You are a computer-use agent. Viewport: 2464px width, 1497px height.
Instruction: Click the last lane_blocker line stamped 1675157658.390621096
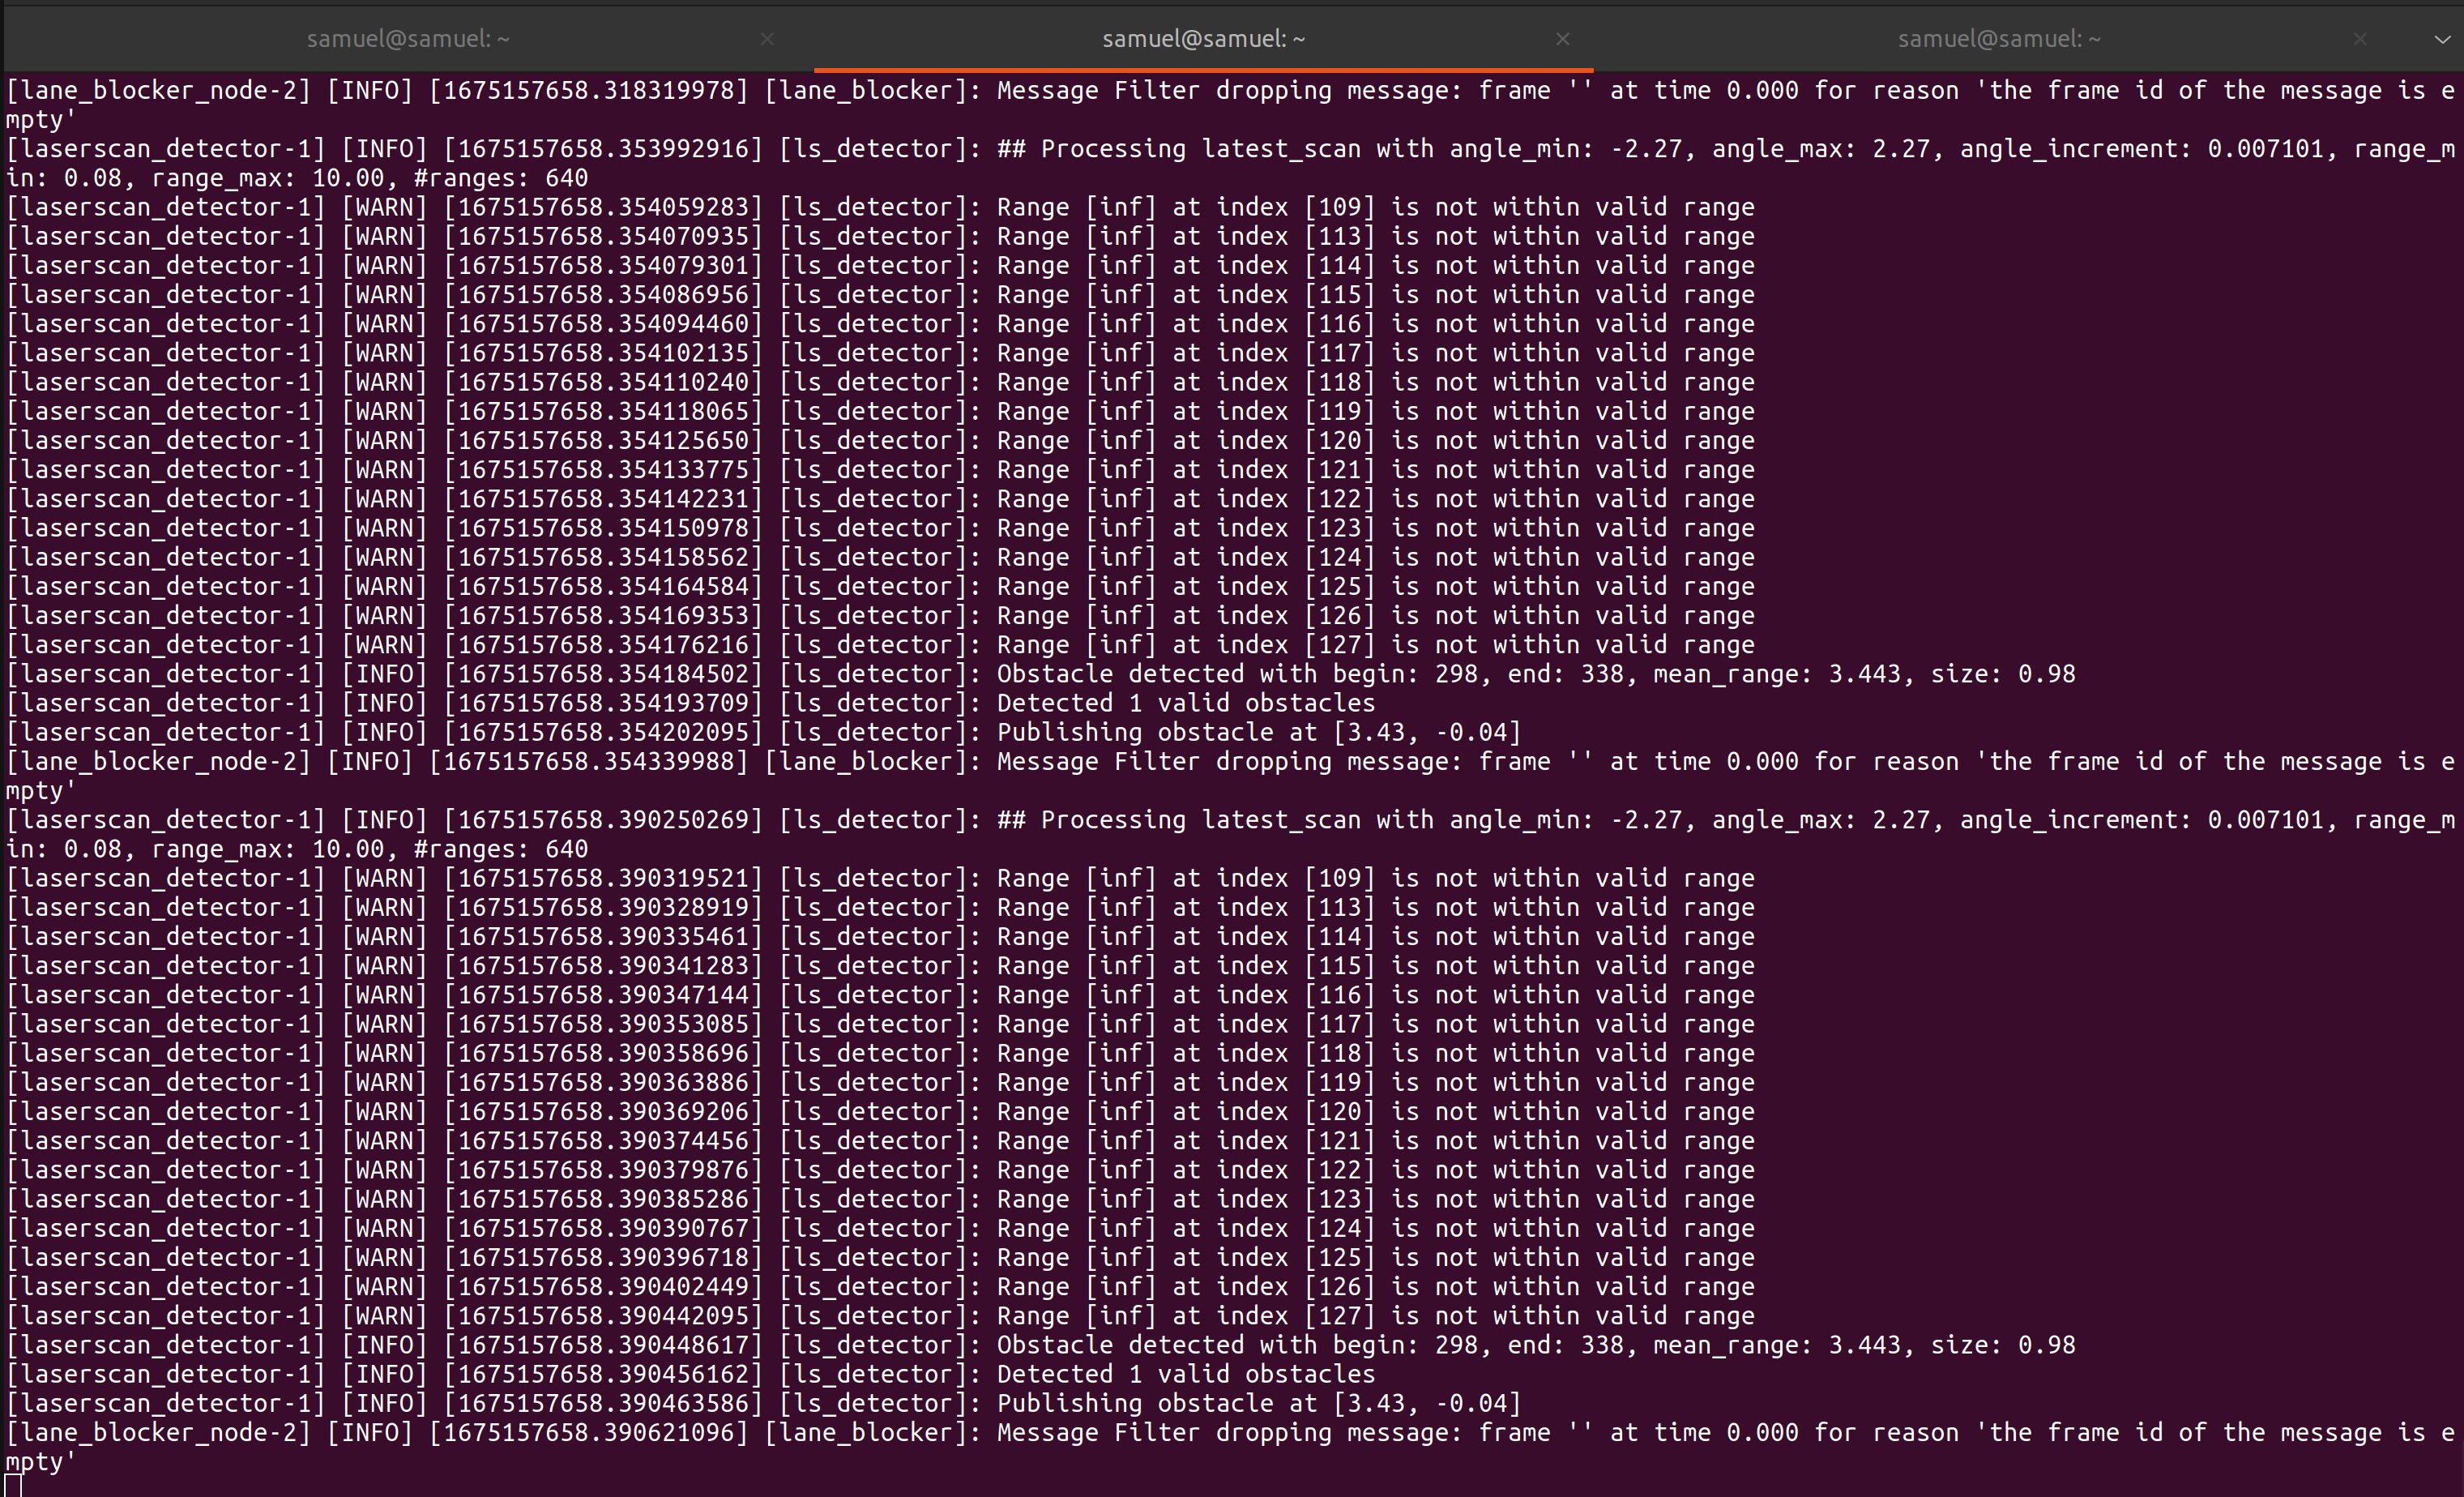pyautogui.click(x=1230, y=1447)
